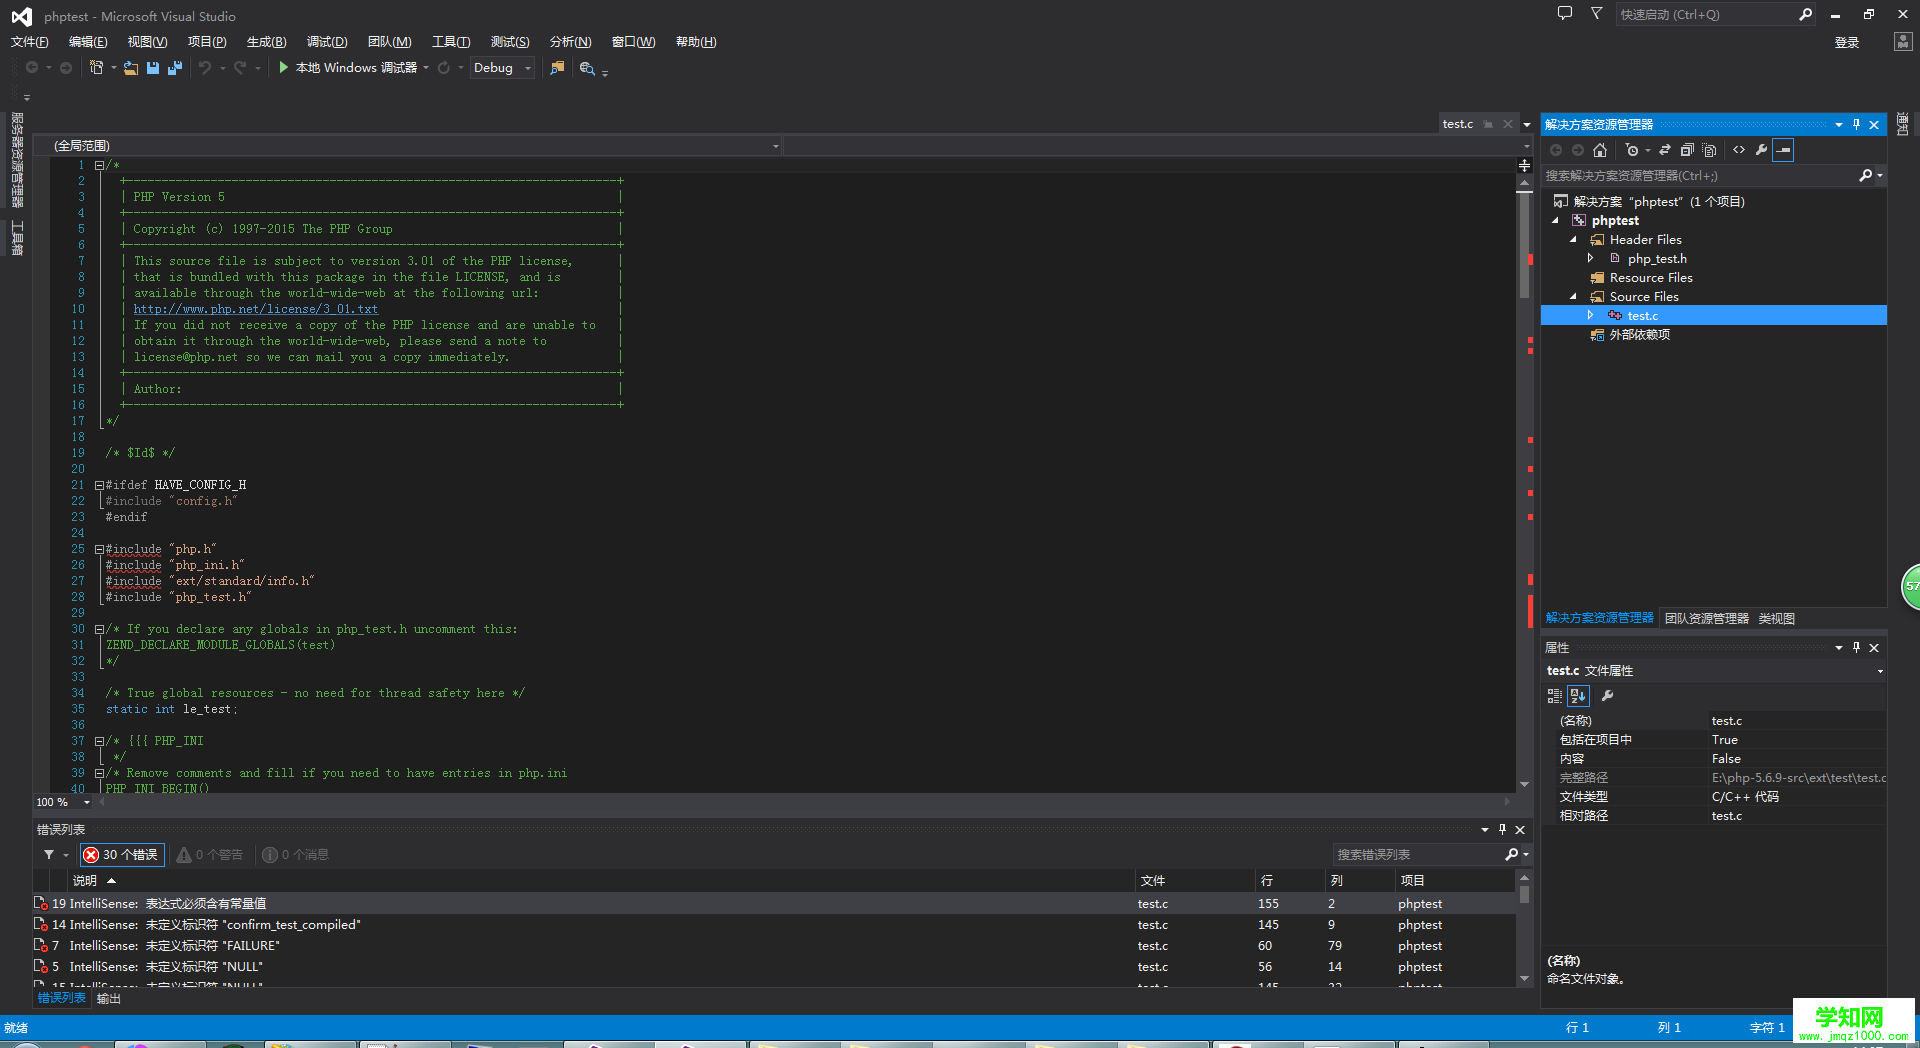Viewport: 1920px width, 1048px height.
Task: Open the 文件(F) menu
Action: tap(30, 42)
